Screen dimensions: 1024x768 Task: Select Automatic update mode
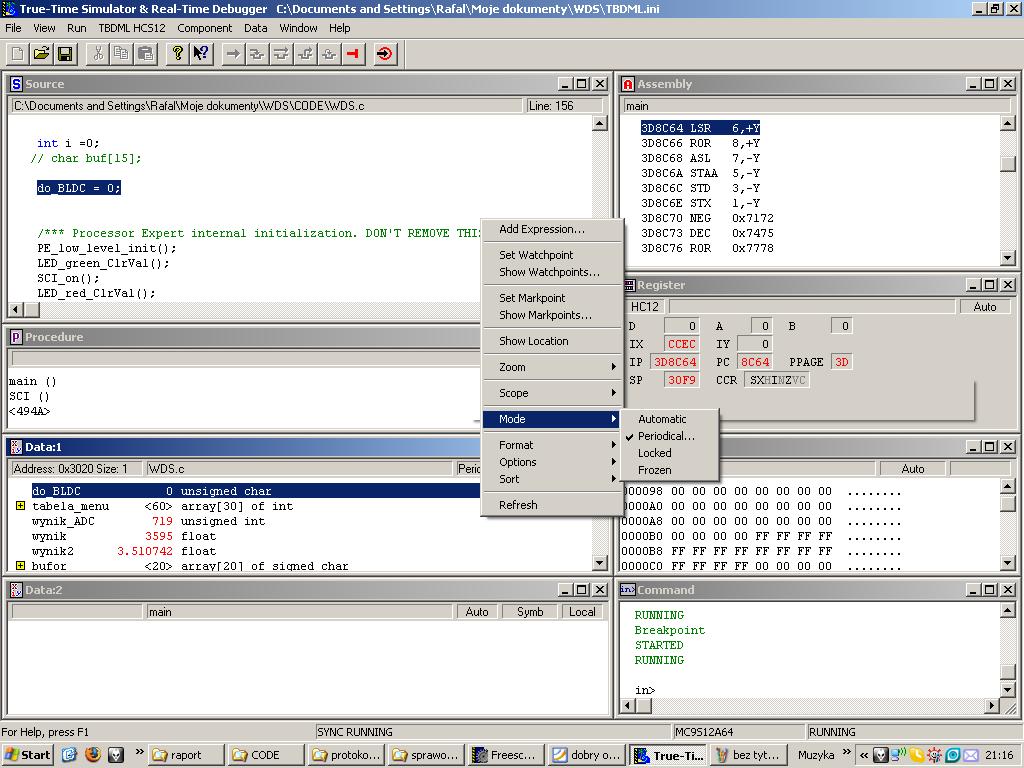662,419
